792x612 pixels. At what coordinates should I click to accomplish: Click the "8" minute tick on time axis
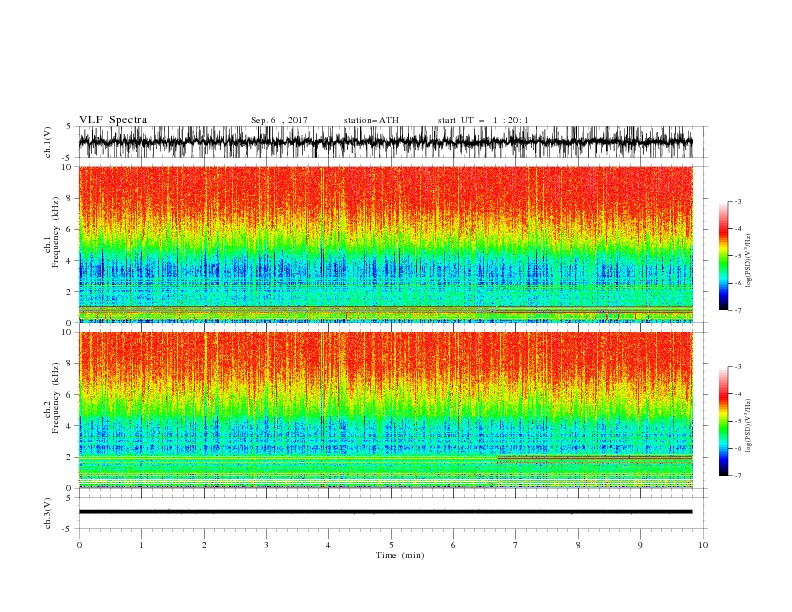578,545
